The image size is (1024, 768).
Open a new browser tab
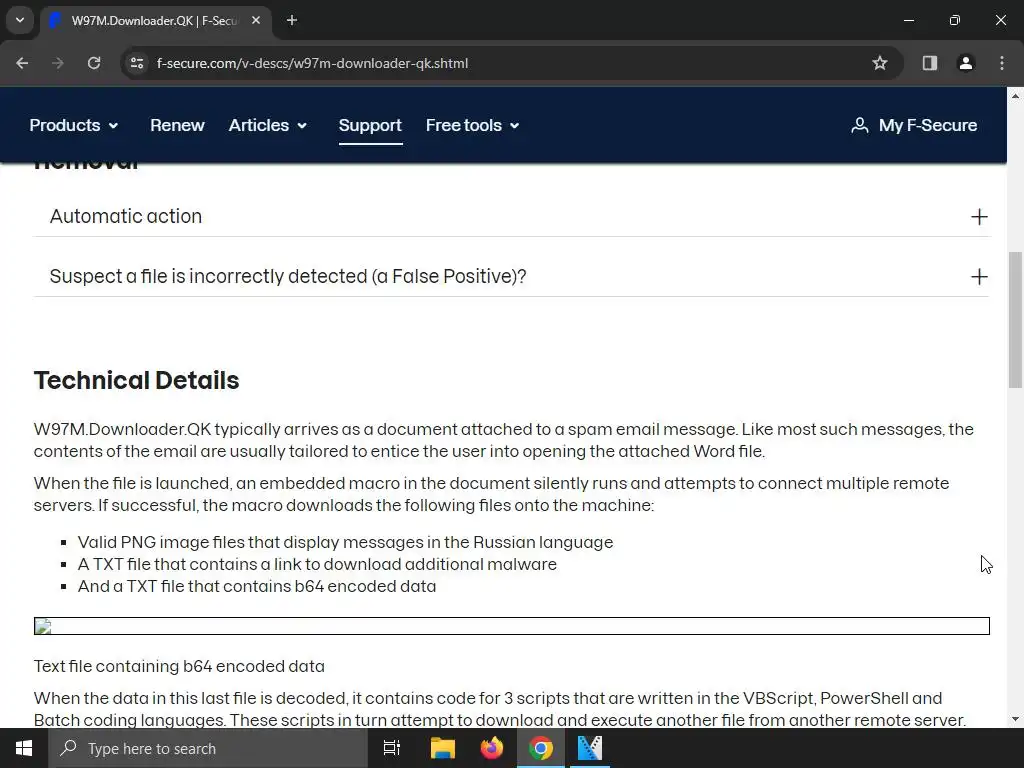tap(292, 20)
